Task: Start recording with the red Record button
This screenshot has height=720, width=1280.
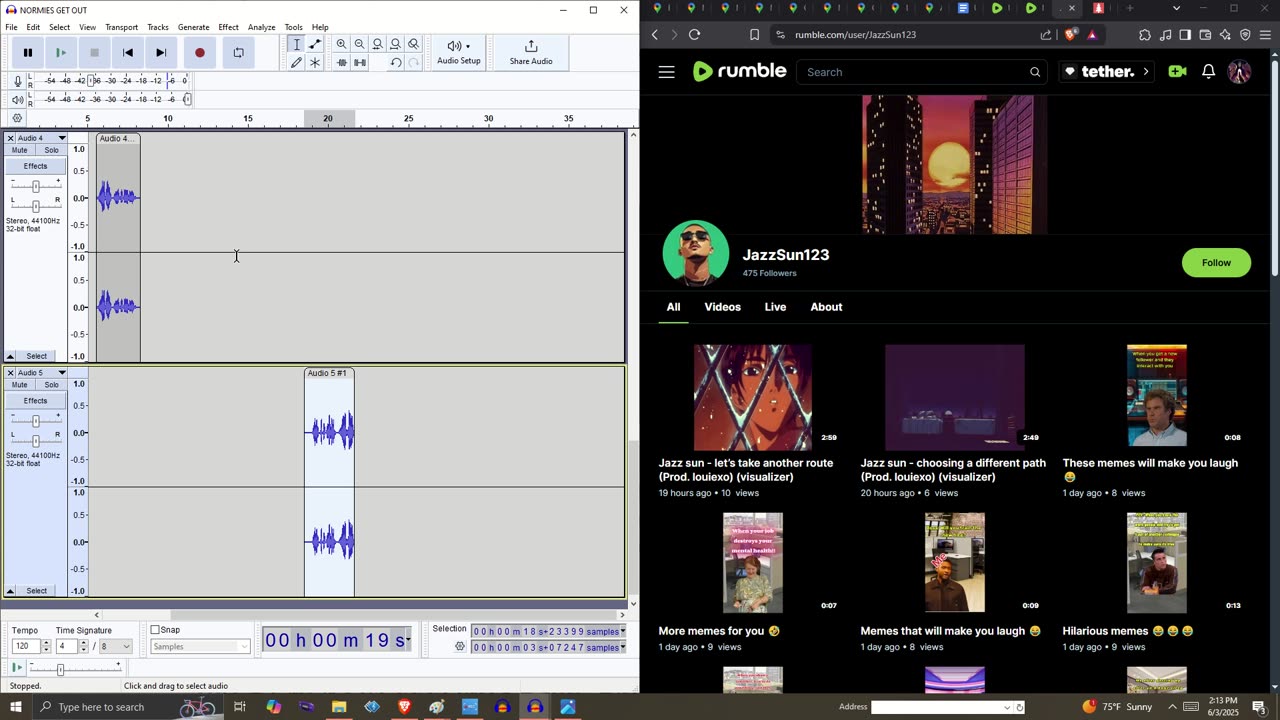Action: point(200,53)
